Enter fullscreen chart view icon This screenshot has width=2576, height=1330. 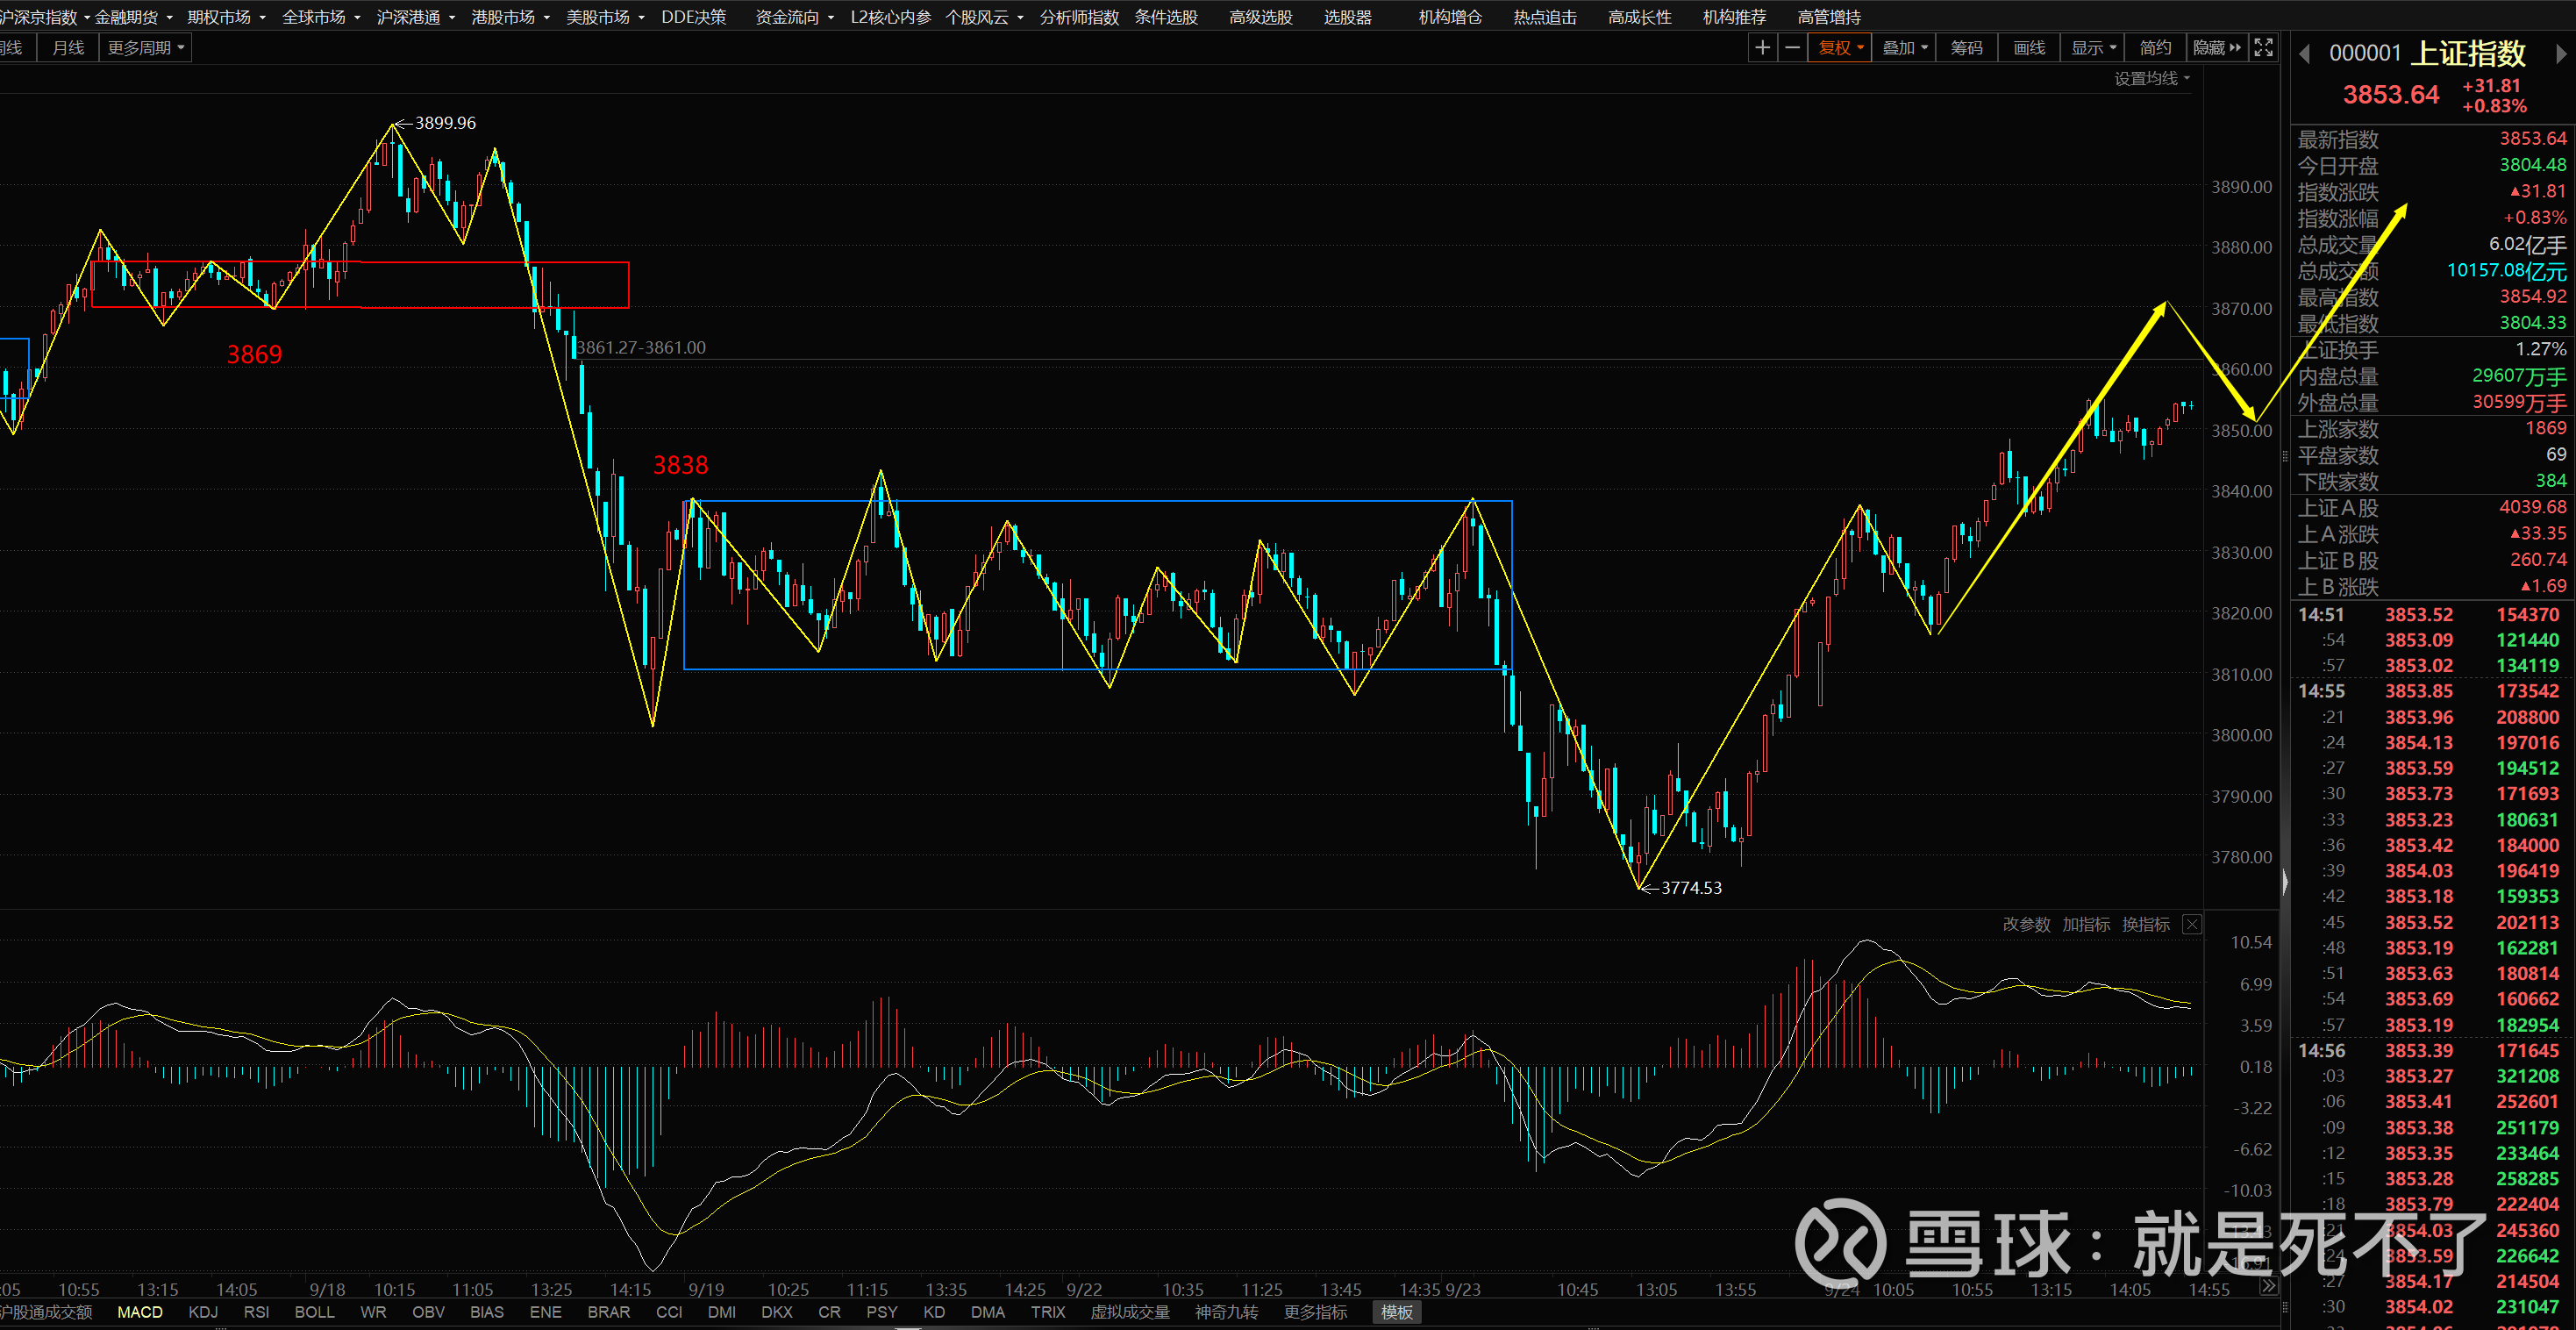pyautogui.click(x=2264, y=47)
